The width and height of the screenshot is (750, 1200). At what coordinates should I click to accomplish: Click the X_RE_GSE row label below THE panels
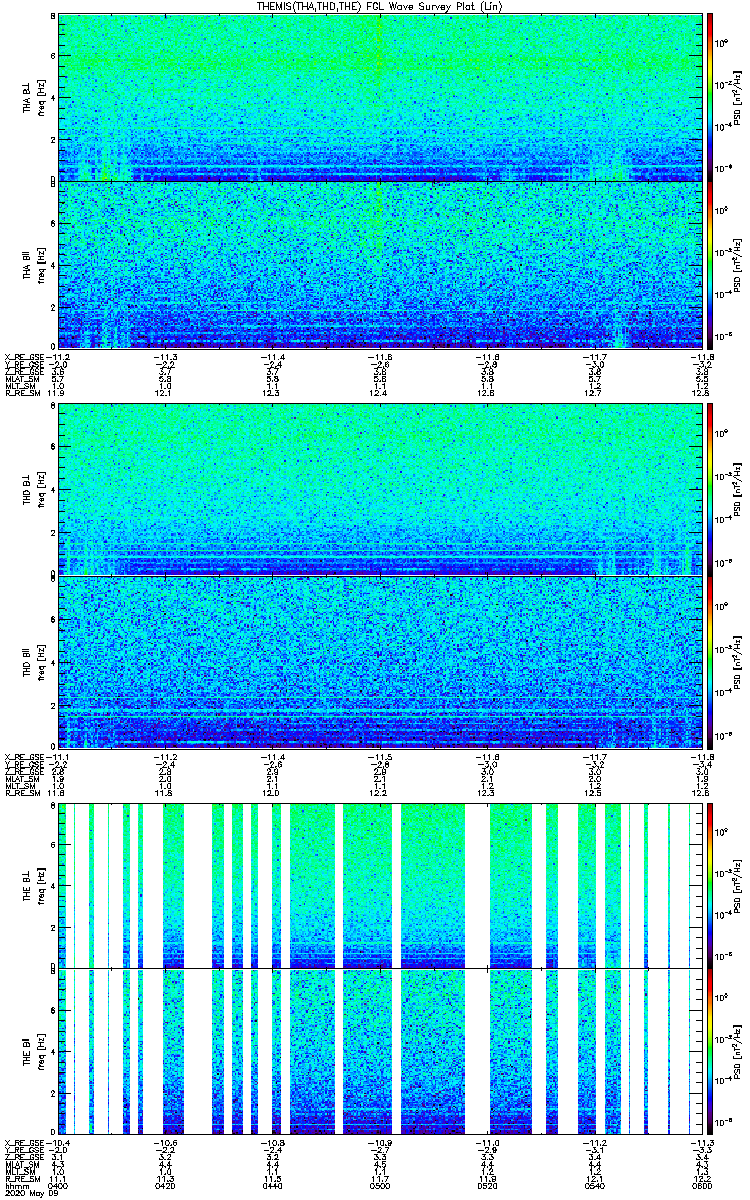(23, 1143)
